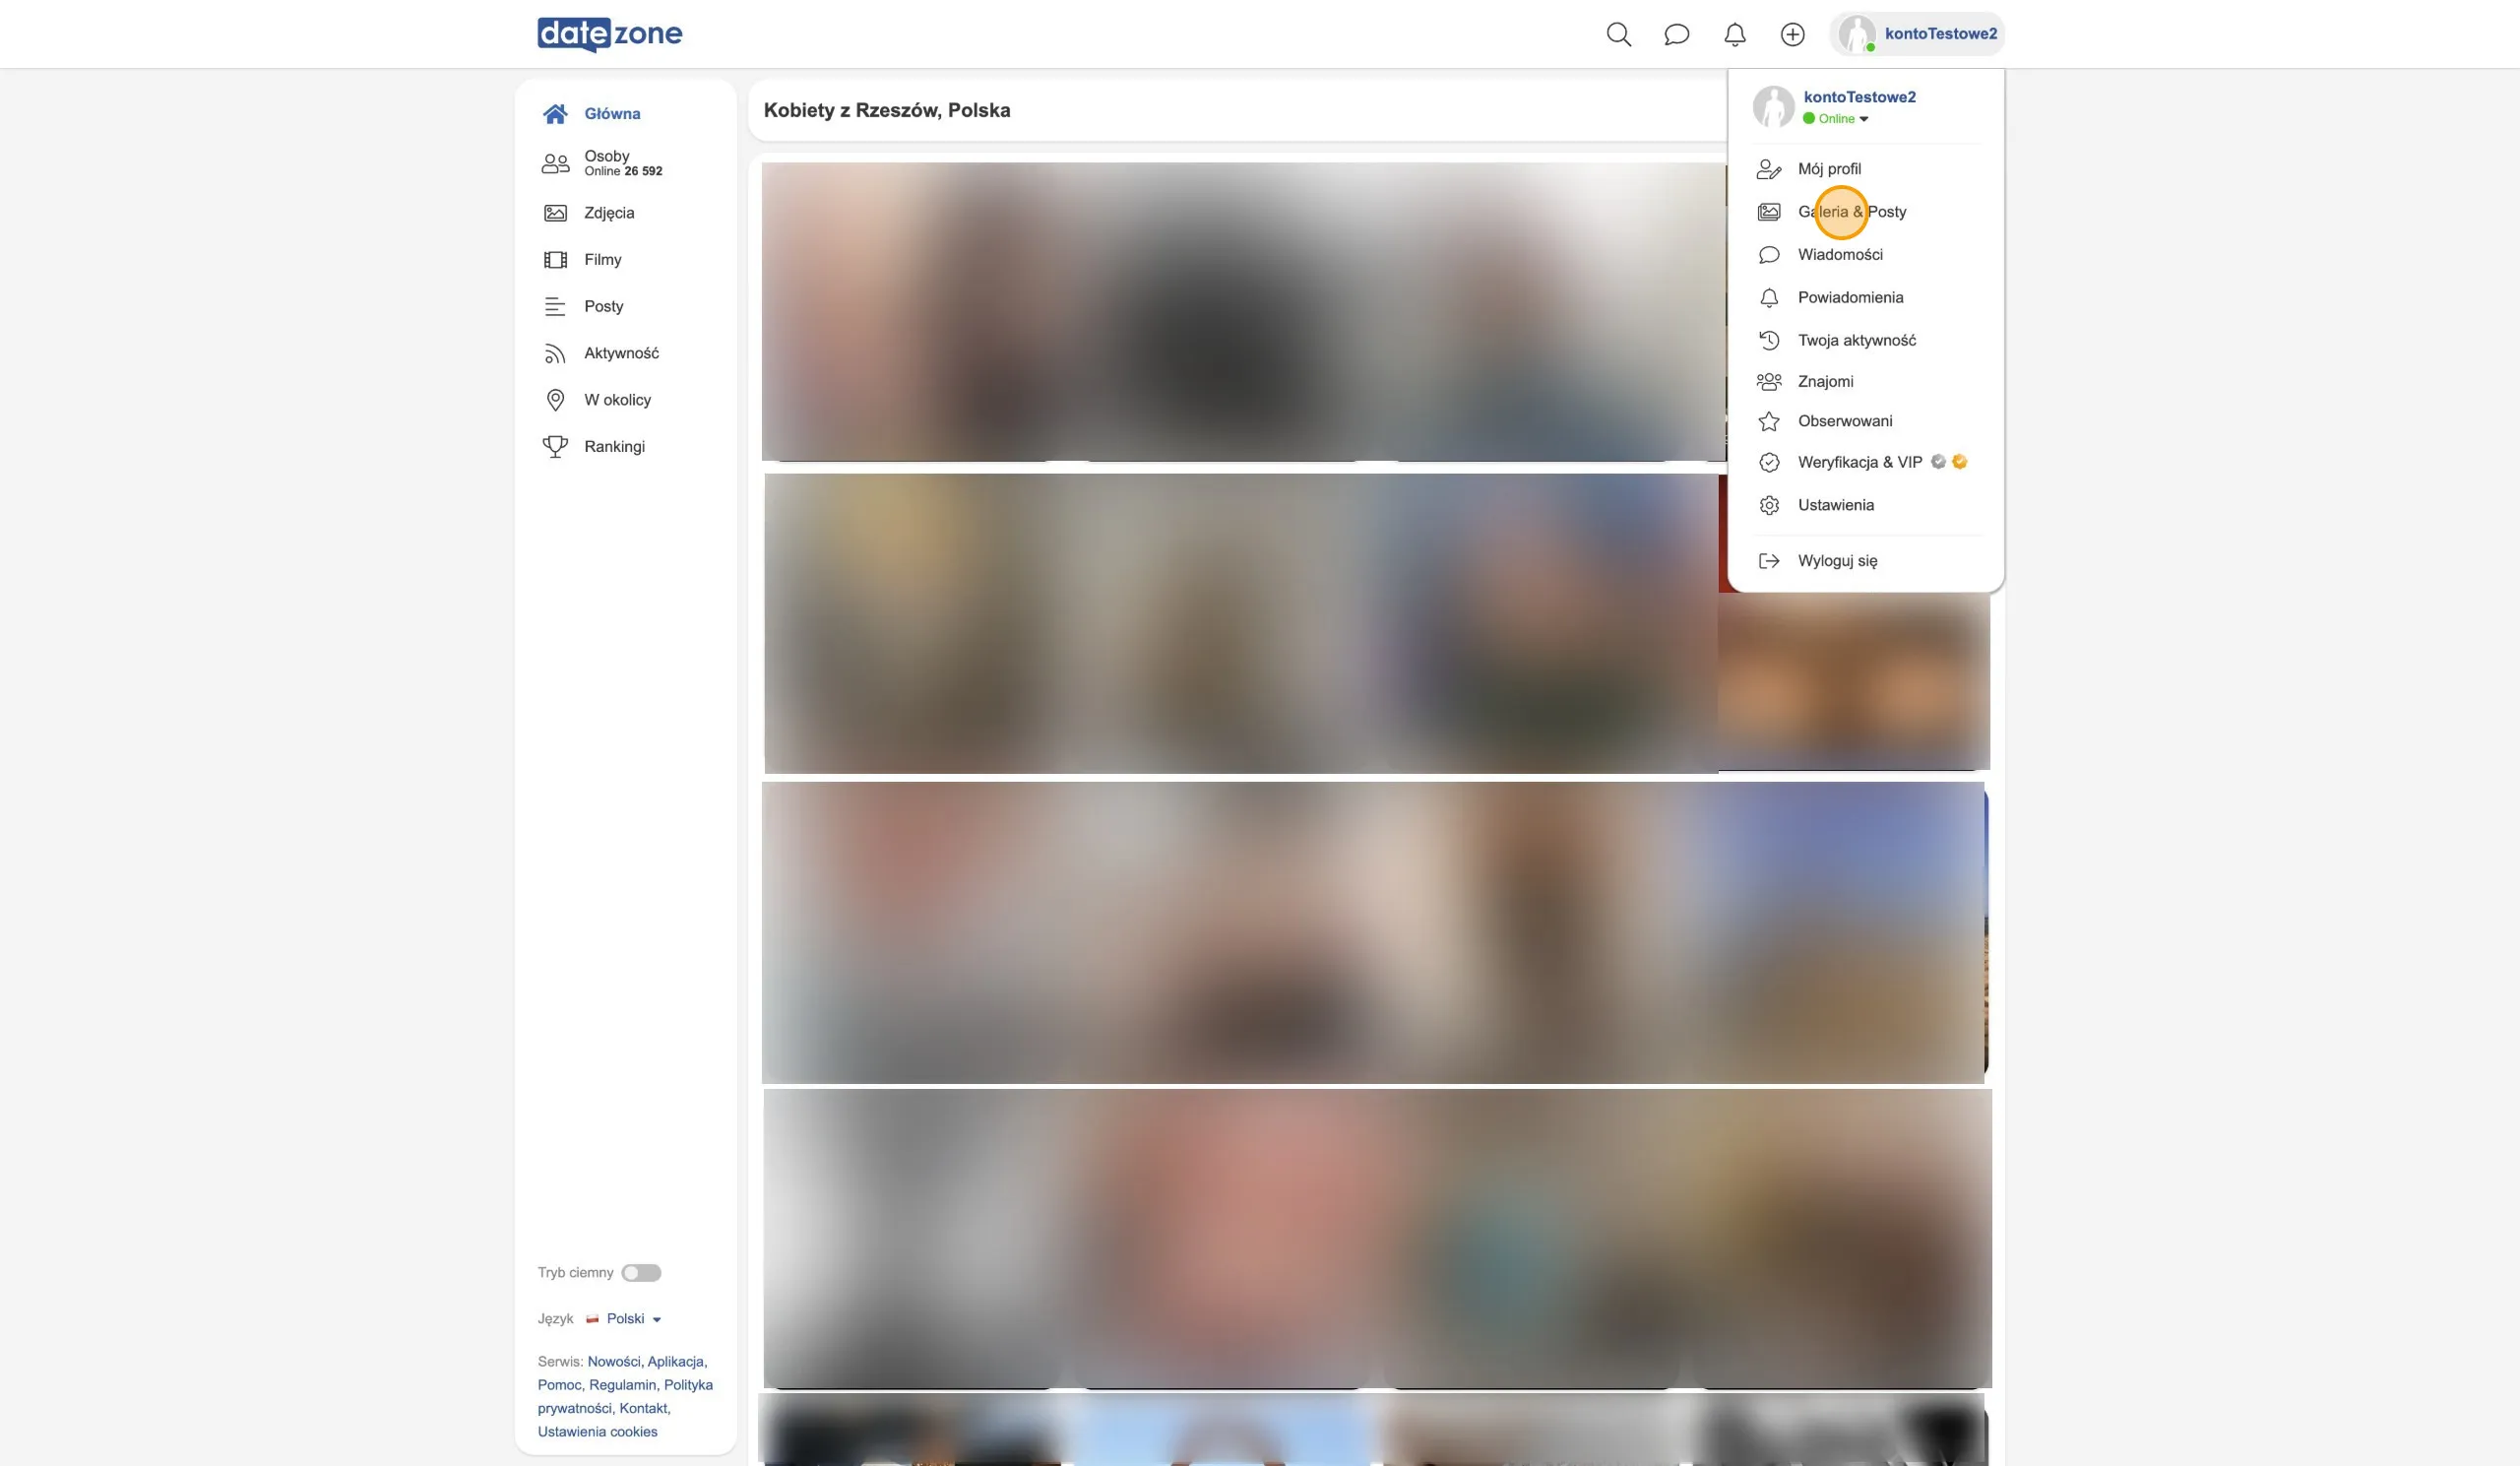2520x1466 pixels.
Task: Open the Kontakt footer link
Action: pos(643,1408)
